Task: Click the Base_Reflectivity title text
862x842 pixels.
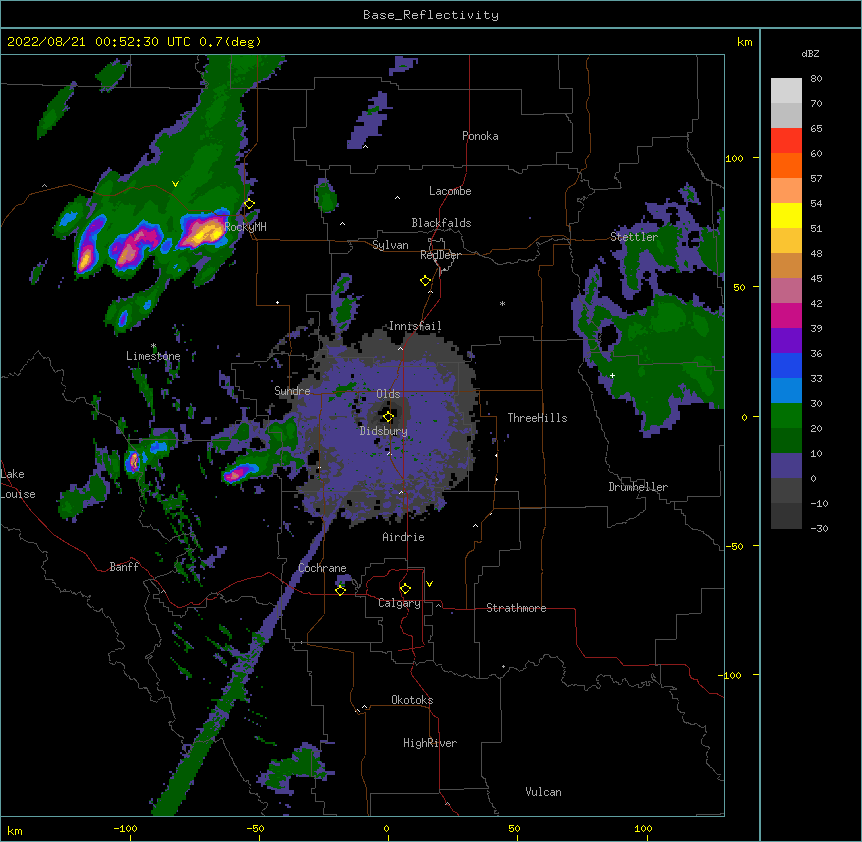Action: coord(431,15)
